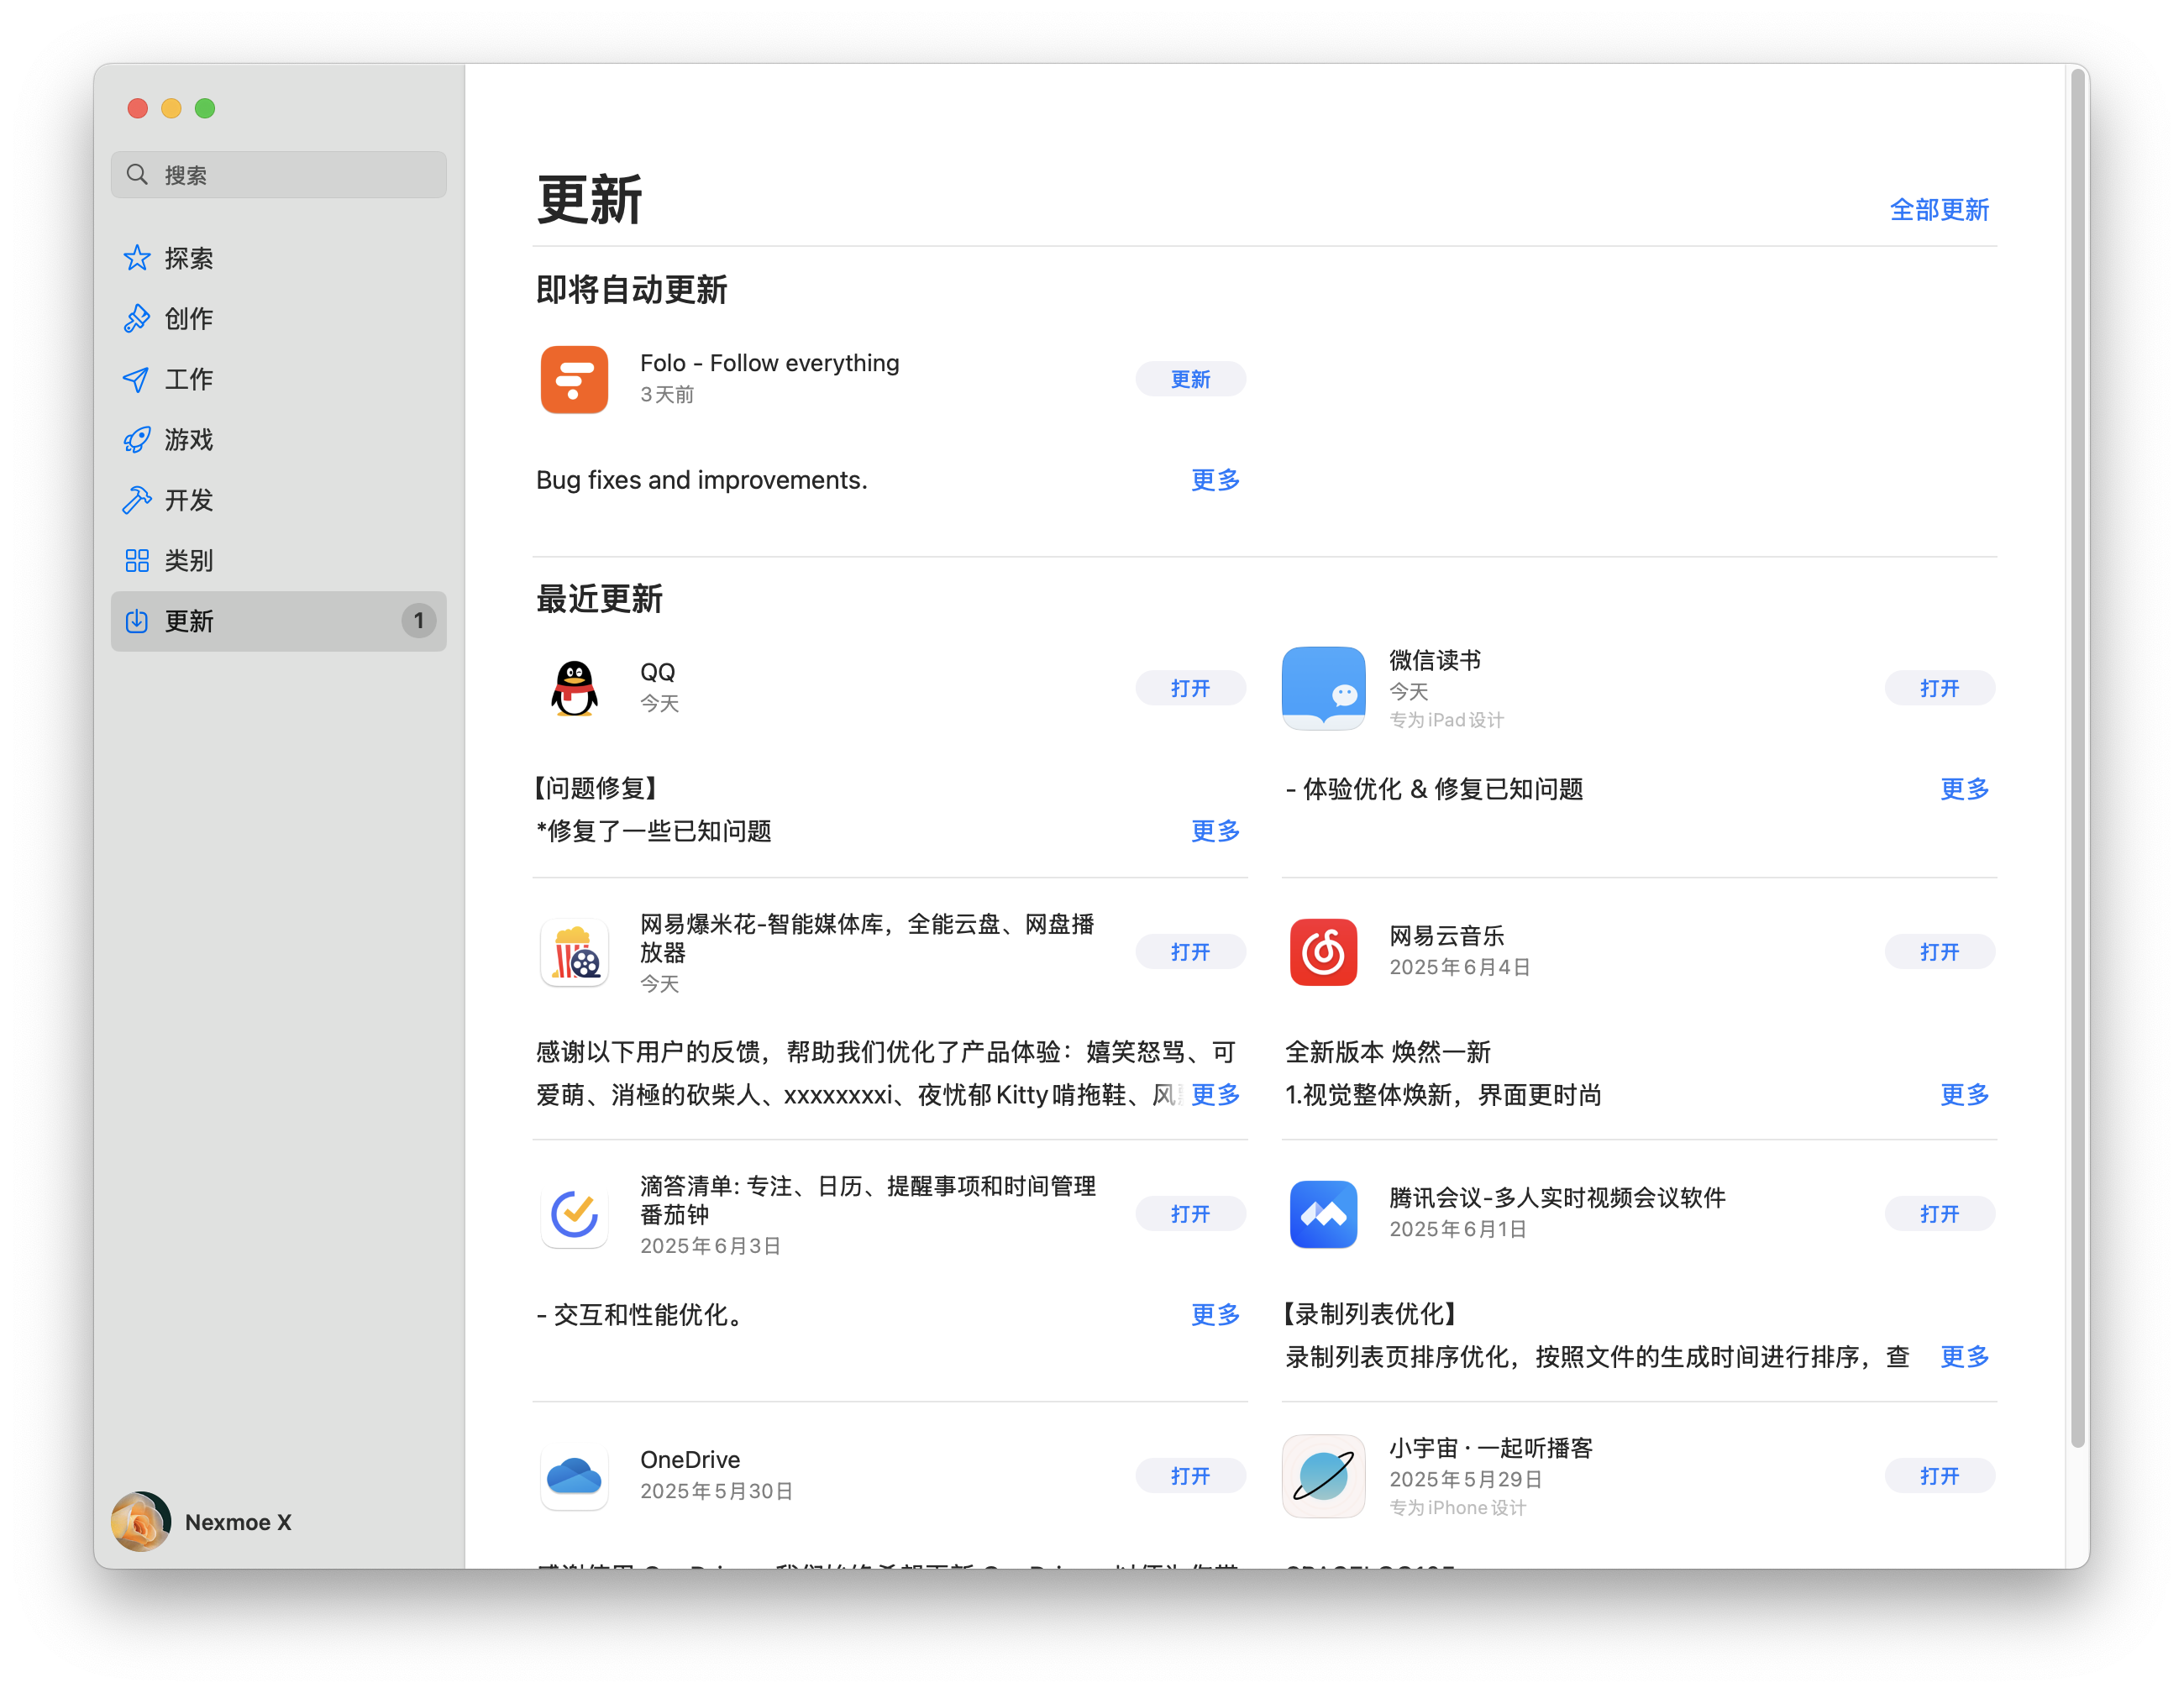The image size is (2184, 1693).
Task: Click the hammer icon next to 开发
Action: pos(137,500)
